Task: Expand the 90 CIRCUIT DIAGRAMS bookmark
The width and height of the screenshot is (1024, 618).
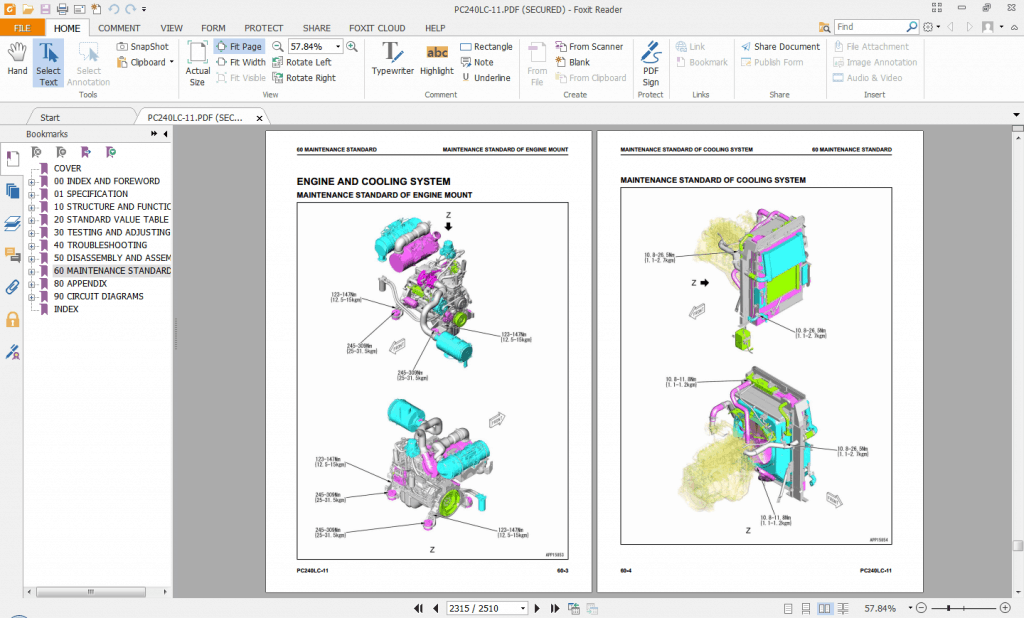Action: (x=31, y=297)
